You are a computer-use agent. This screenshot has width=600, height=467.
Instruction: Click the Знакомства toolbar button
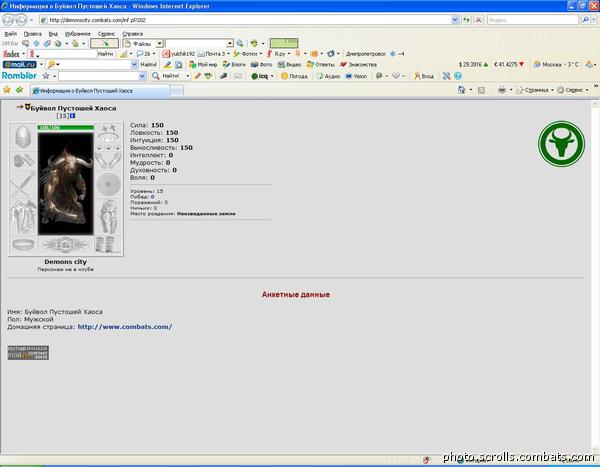point(358,64)
